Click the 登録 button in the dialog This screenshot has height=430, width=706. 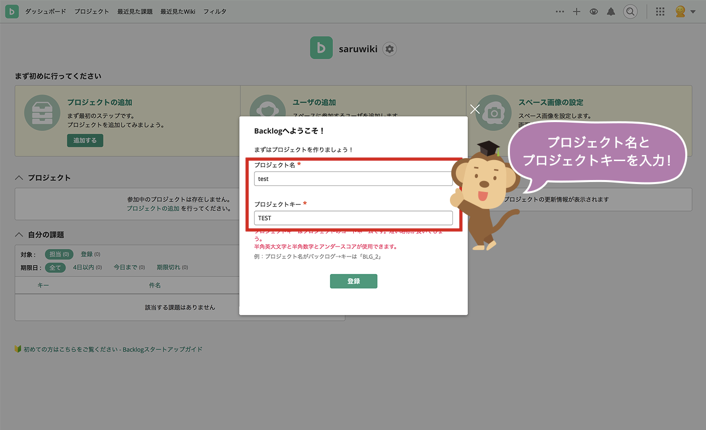(x=353, y=281)
